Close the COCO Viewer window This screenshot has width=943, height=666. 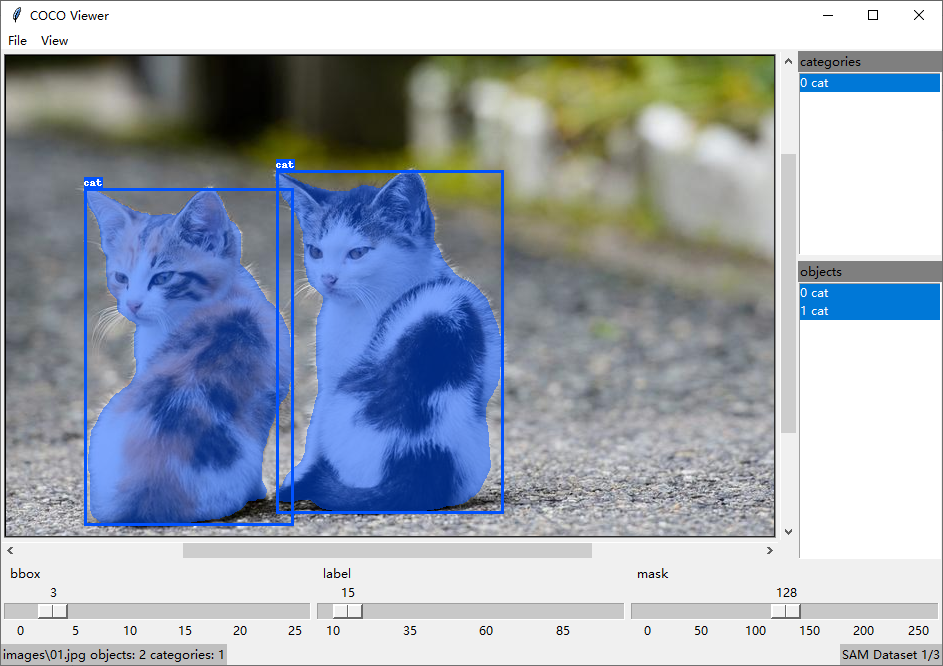click(x=918, y=15)
